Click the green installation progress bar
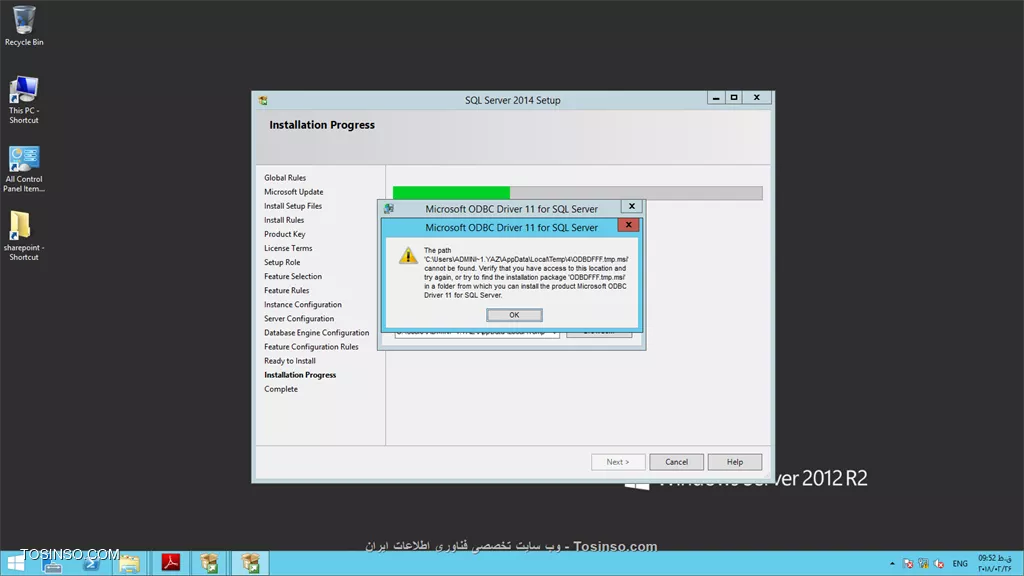1024x576 pixels. (x=451, y=193)
